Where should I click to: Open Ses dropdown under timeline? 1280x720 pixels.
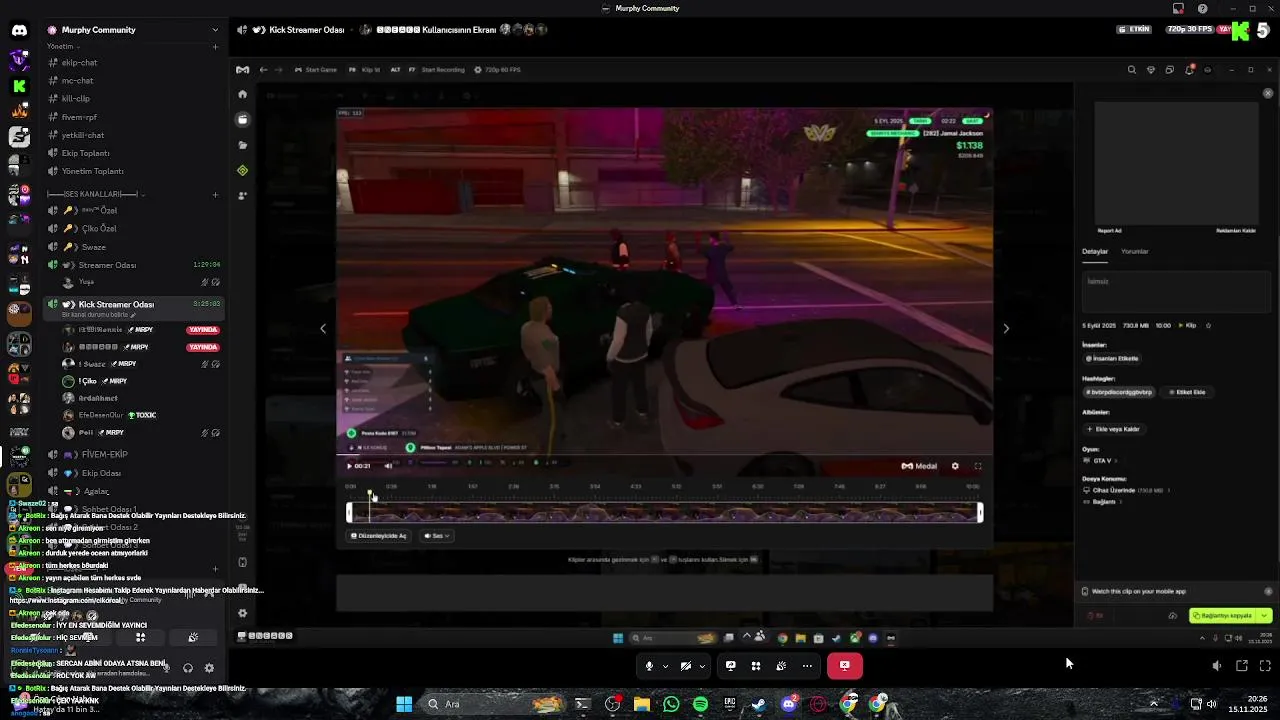coord(437,536)
